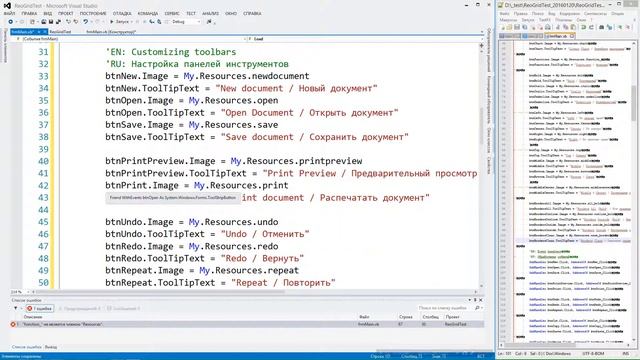Select the Вывод tab at the bottom
Image resolution: width=640 pixels, height=360 pixels.
tap(51, 347)
